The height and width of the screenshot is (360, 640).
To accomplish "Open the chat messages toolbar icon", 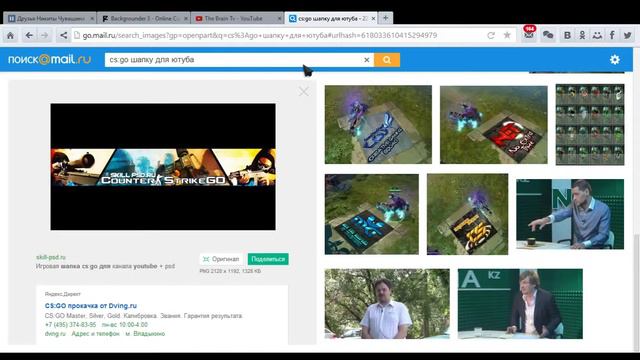I will pos(548,36).
